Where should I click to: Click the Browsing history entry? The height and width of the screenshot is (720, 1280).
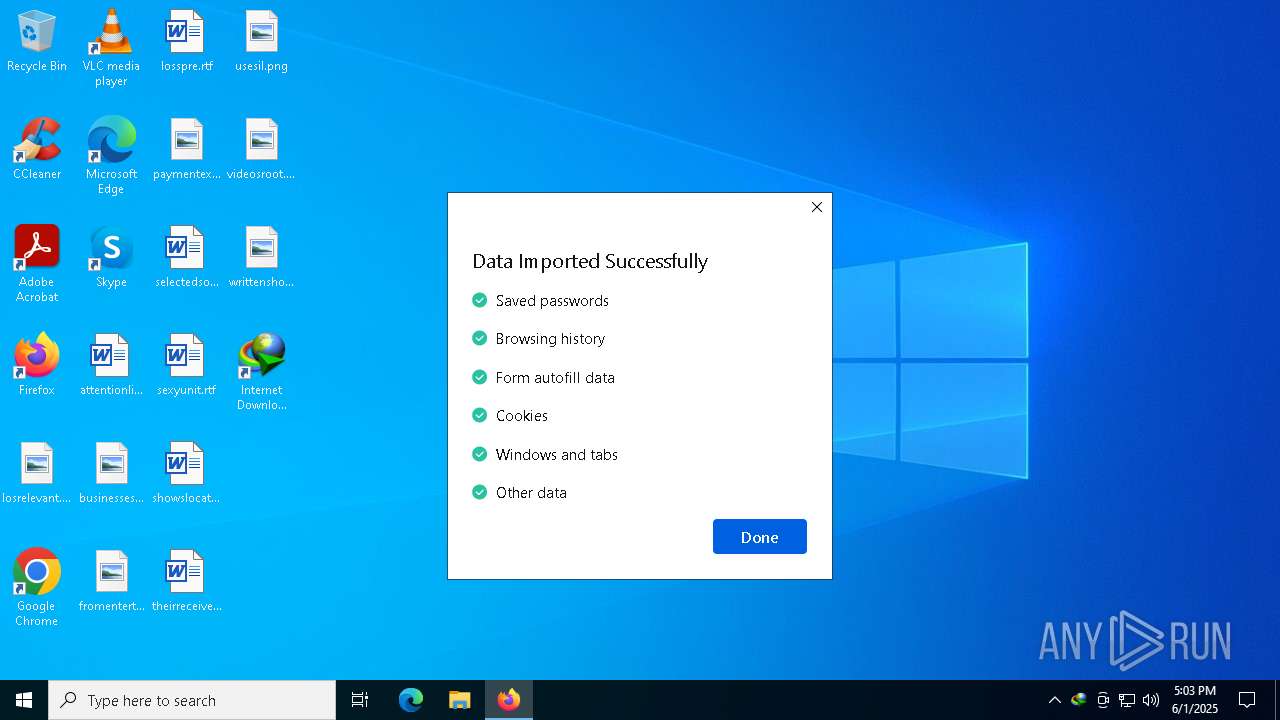click(x=538, y=339)
